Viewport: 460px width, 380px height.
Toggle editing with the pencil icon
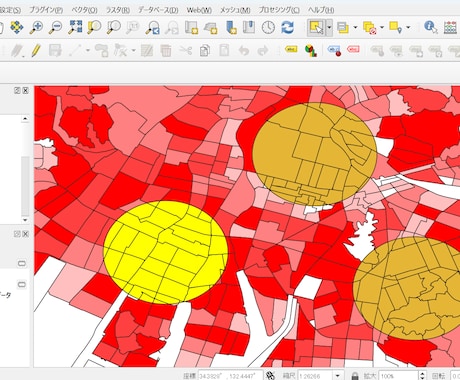(36, 51)
